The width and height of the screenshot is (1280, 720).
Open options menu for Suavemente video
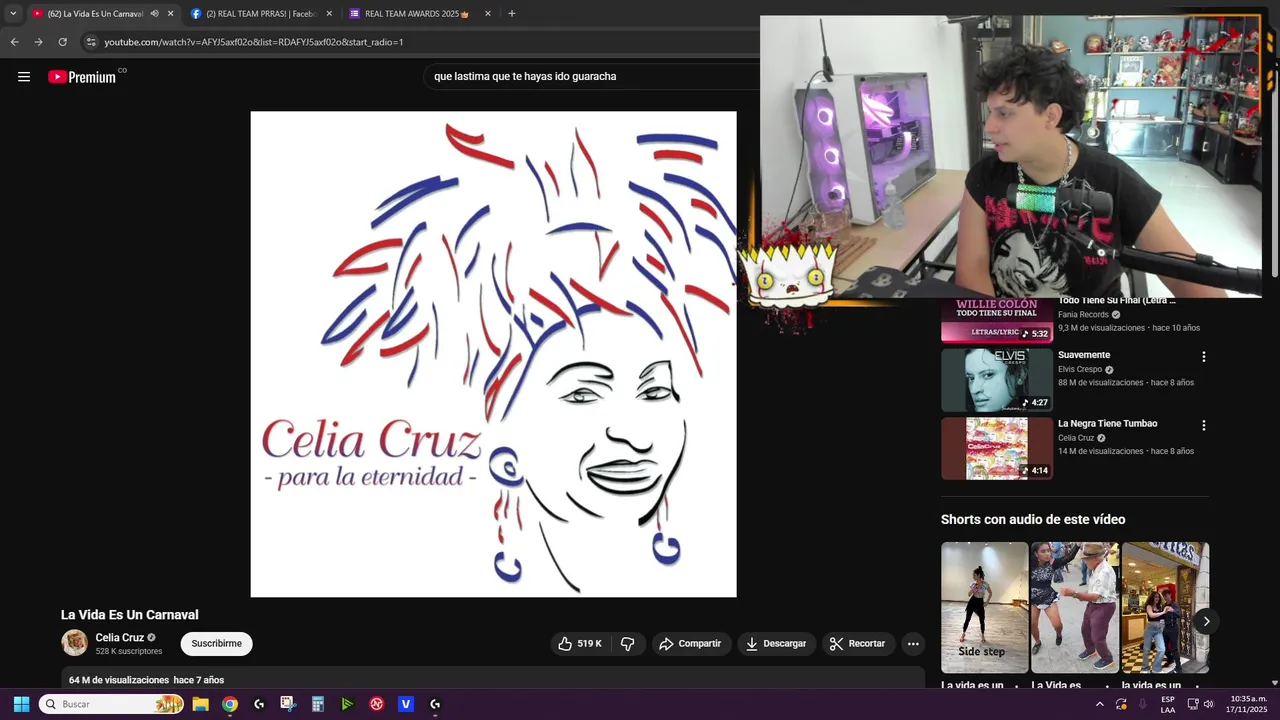tap(1204, 357)
